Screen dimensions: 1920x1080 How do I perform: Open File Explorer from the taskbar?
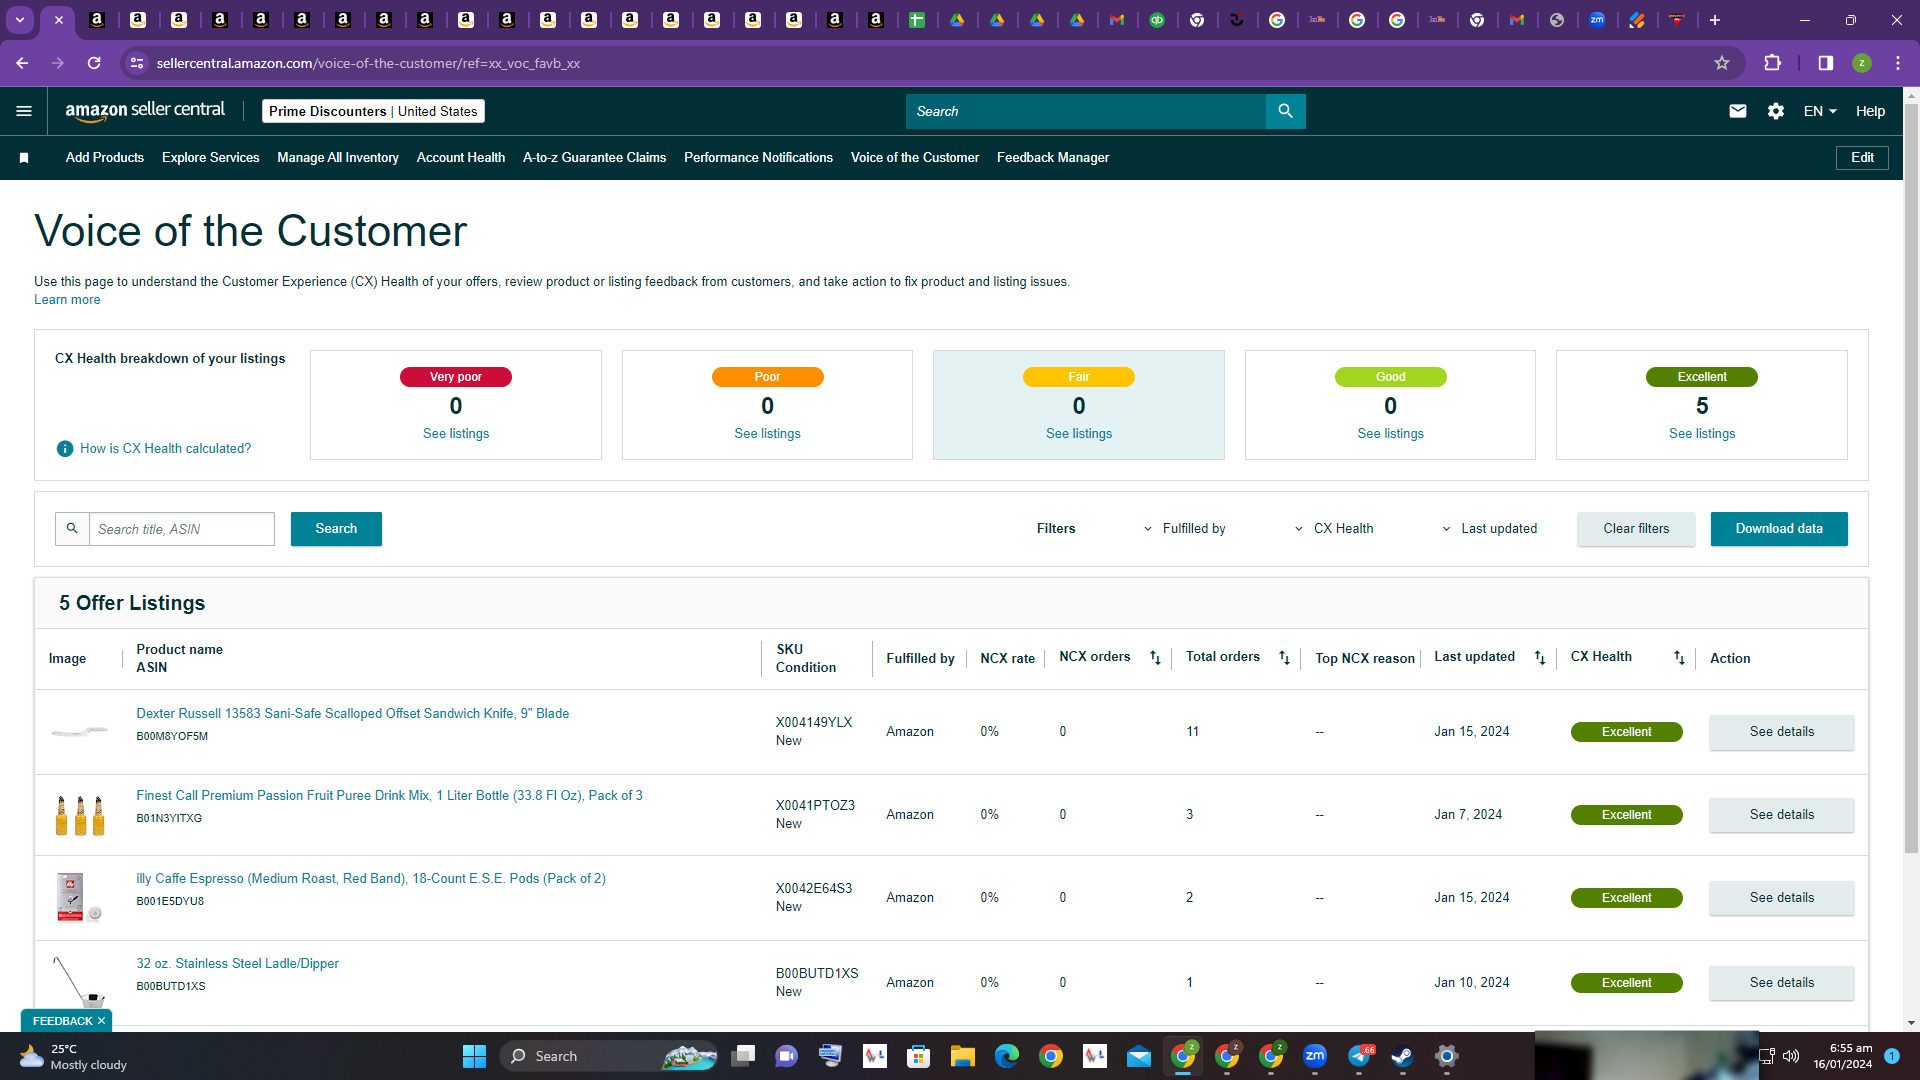[x=963, y=1056]
